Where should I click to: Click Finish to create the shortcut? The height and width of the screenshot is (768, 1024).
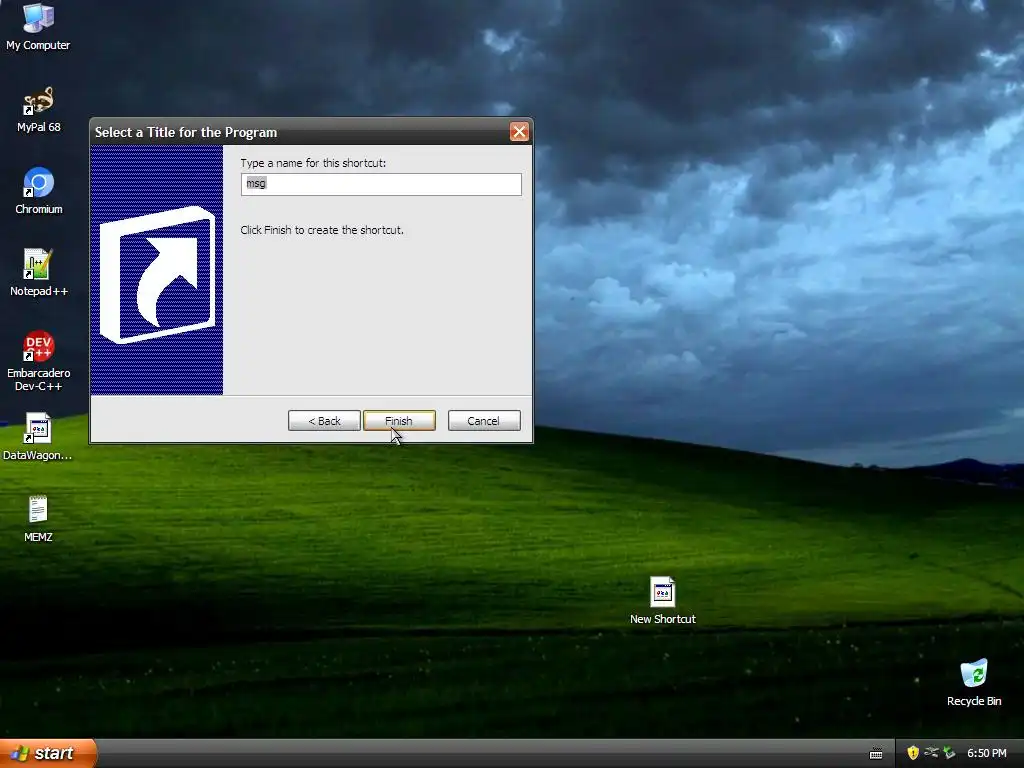399,421
